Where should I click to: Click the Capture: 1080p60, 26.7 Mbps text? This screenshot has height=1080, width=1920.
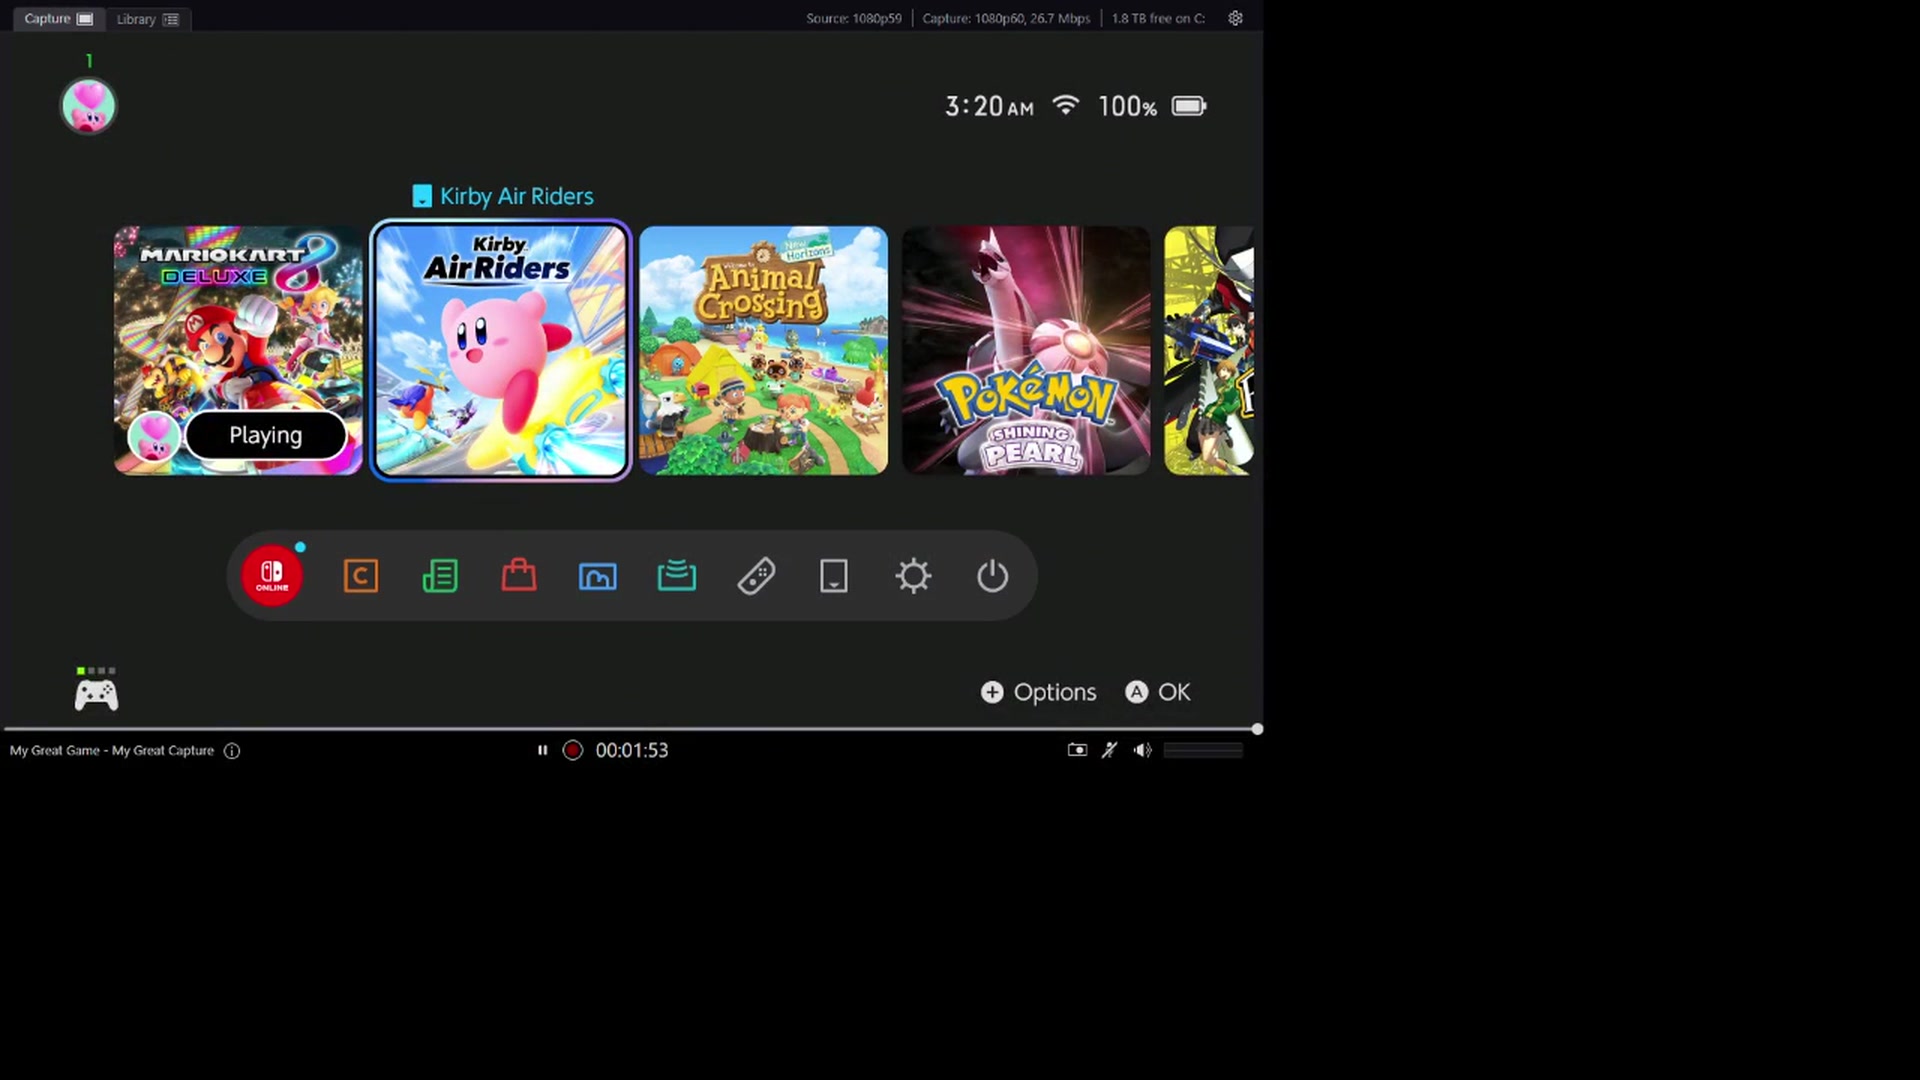(x=1006, y=19)
